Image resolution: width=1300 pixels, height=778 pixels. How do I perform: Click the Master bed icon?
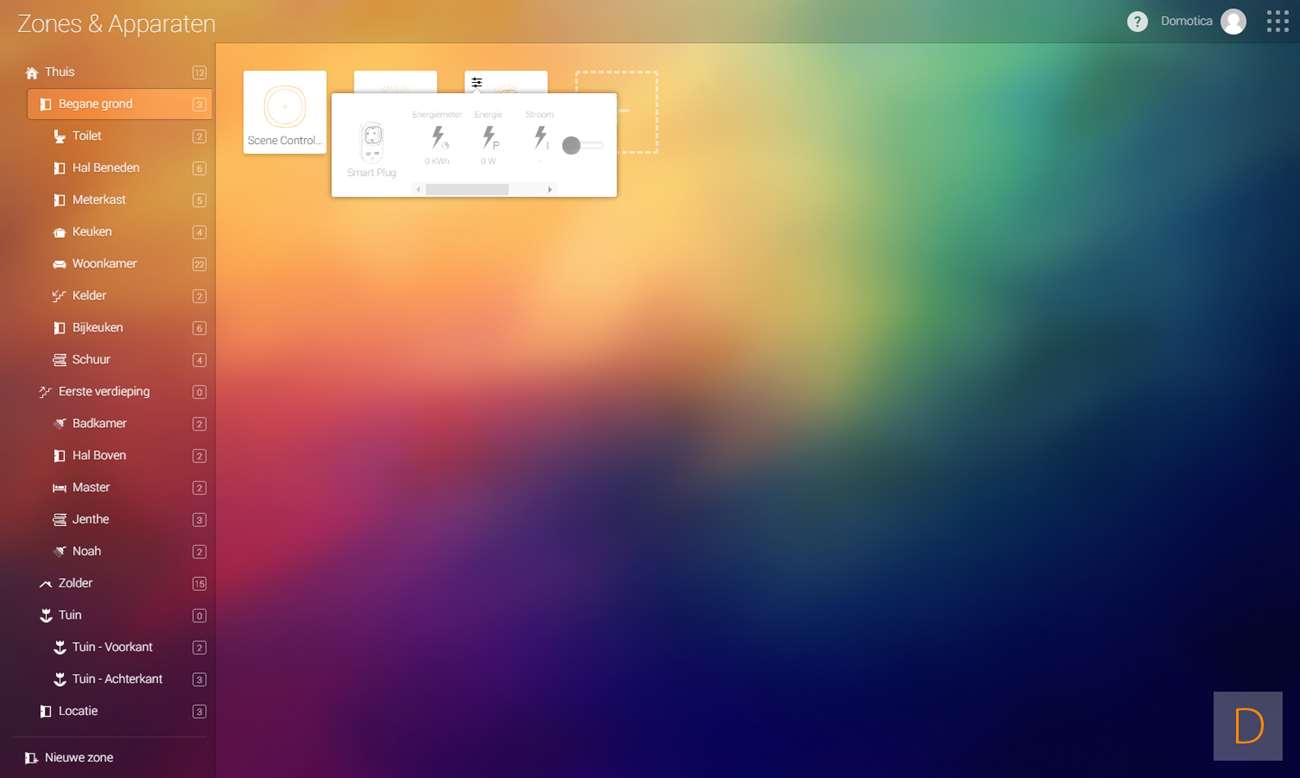[60, 488]
